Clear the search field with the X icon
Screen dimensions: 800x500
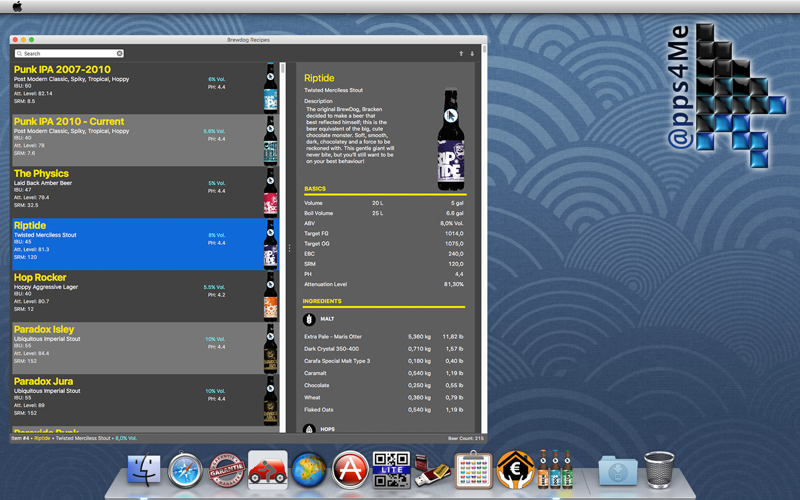(x=119, y=54)
